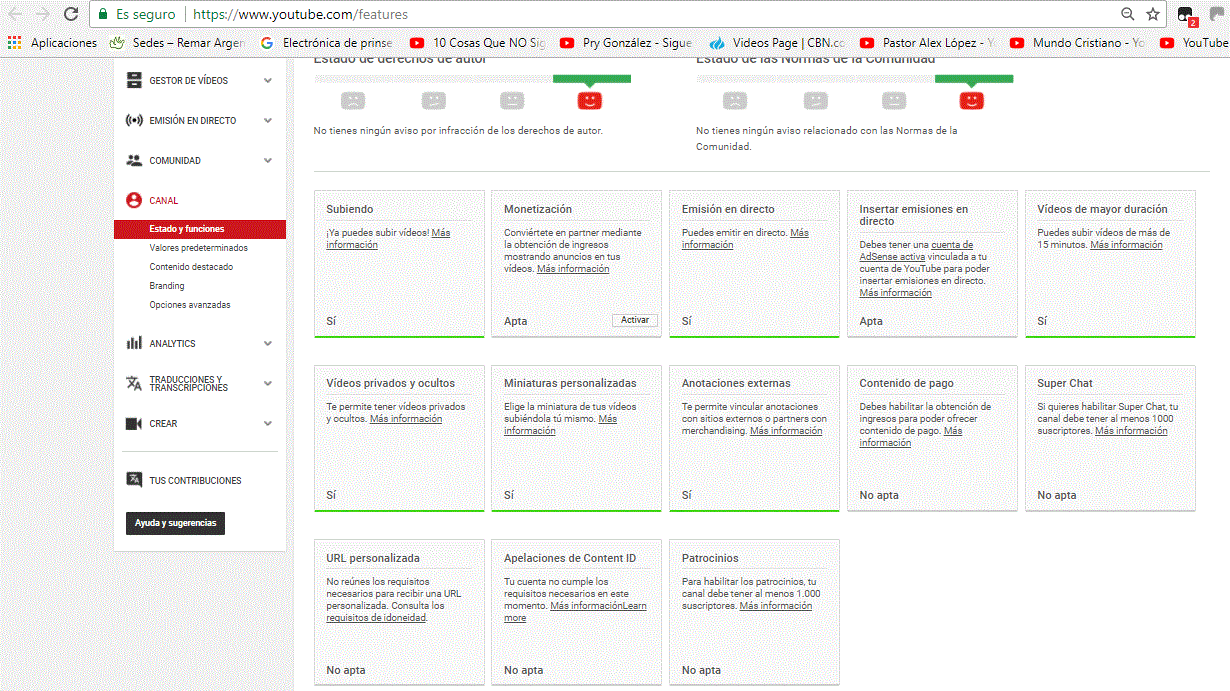The width and height of the screenshot is (1230, 691).
Task: Open the 10 Cosas Que NO bookmark
Action: pos(478,43)
